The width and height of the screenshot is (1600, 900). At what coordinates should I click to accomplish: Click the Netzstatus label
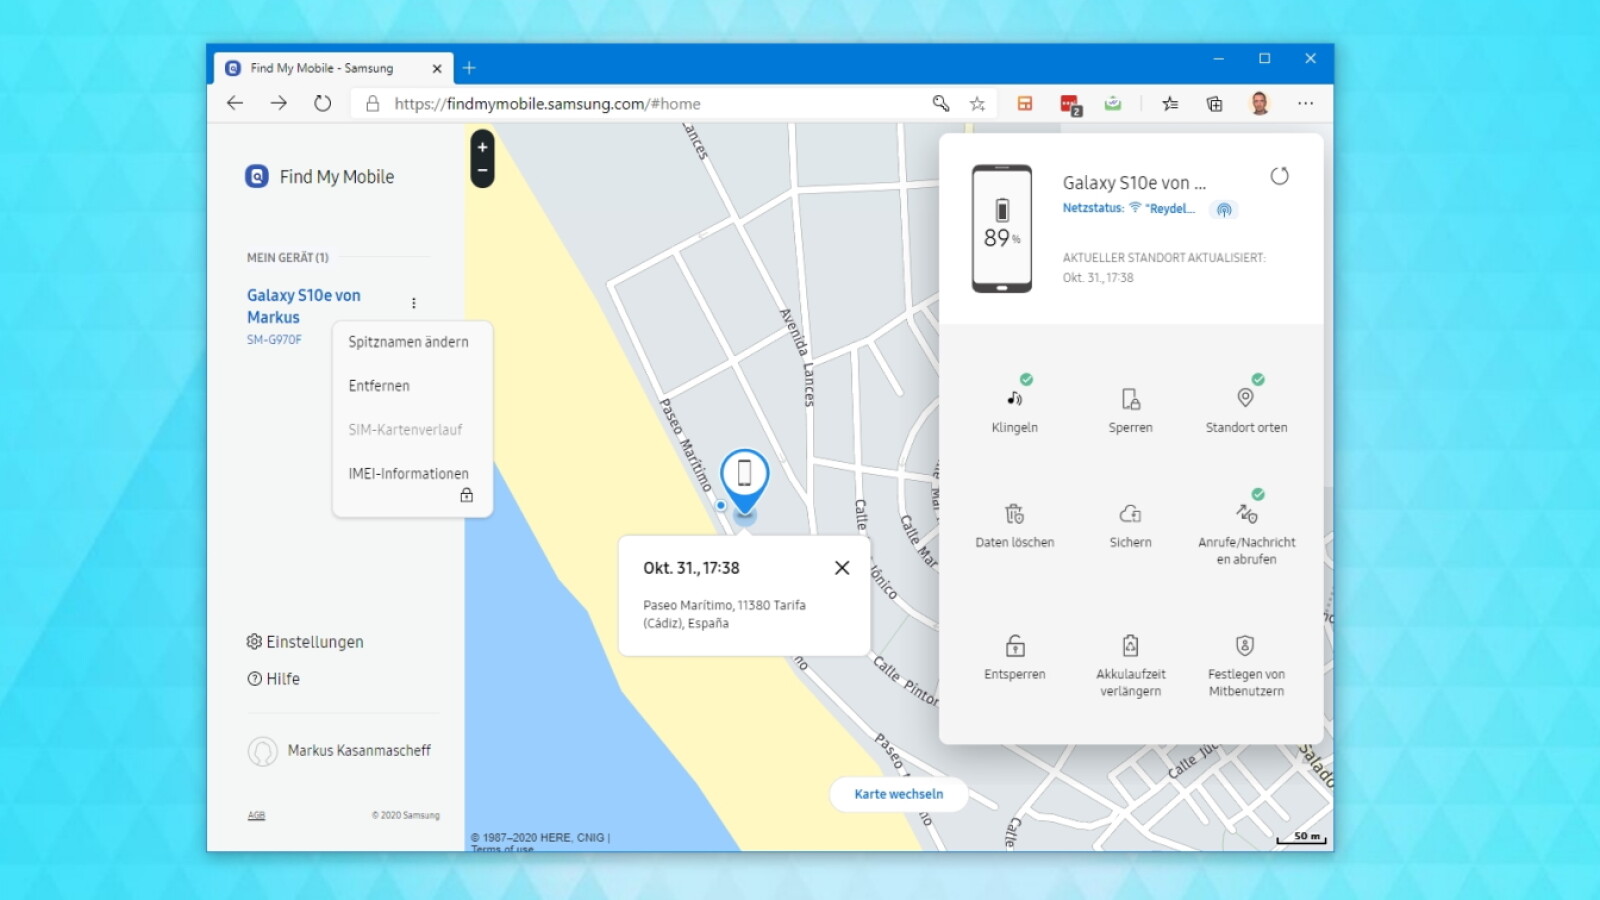[1093, 208]
